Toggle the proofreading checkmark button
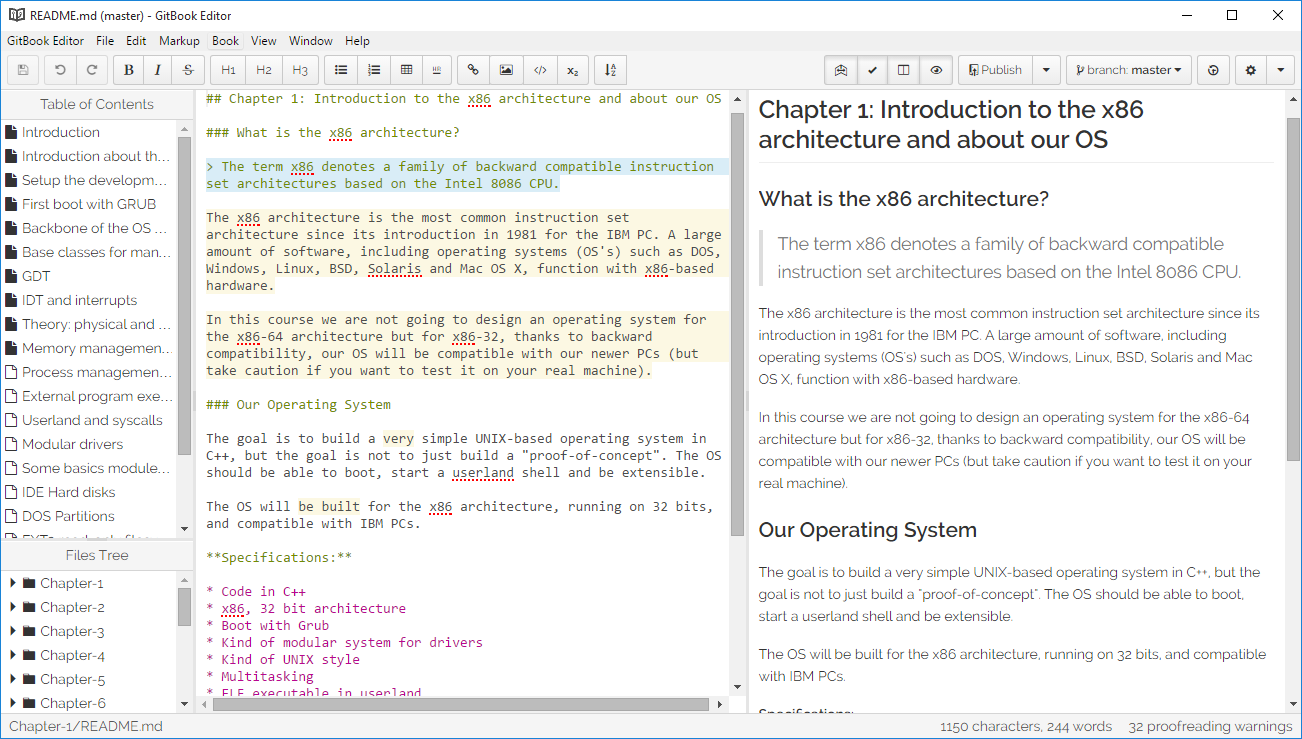The image size is (1302, 739). click(x=873, y=70)
